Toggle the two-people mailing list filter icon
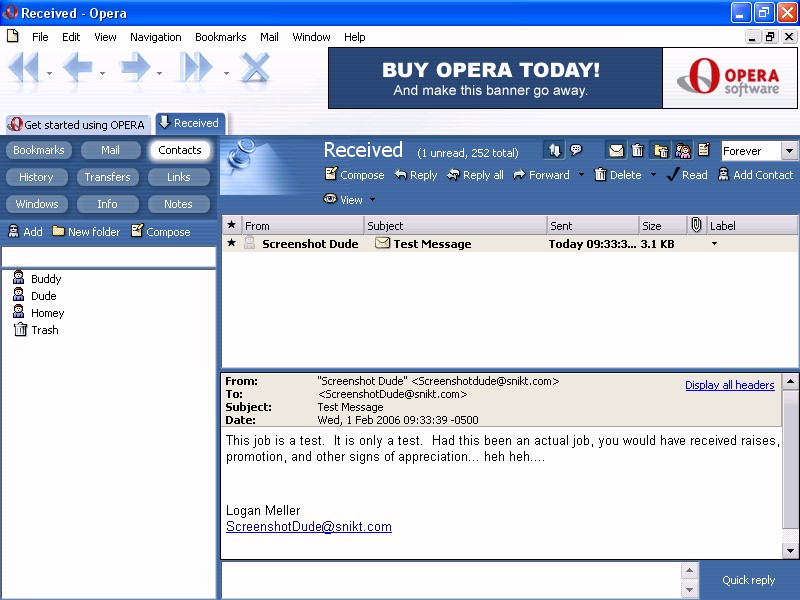This screenshot has height=600, width=800. click(683, 151)
